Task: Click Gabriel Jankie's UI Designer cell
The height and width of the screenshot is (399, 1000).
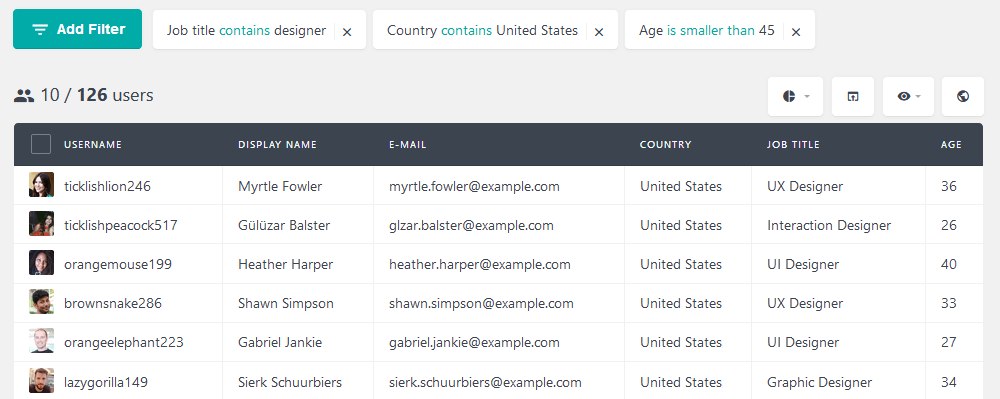Action: pos(803,342)
